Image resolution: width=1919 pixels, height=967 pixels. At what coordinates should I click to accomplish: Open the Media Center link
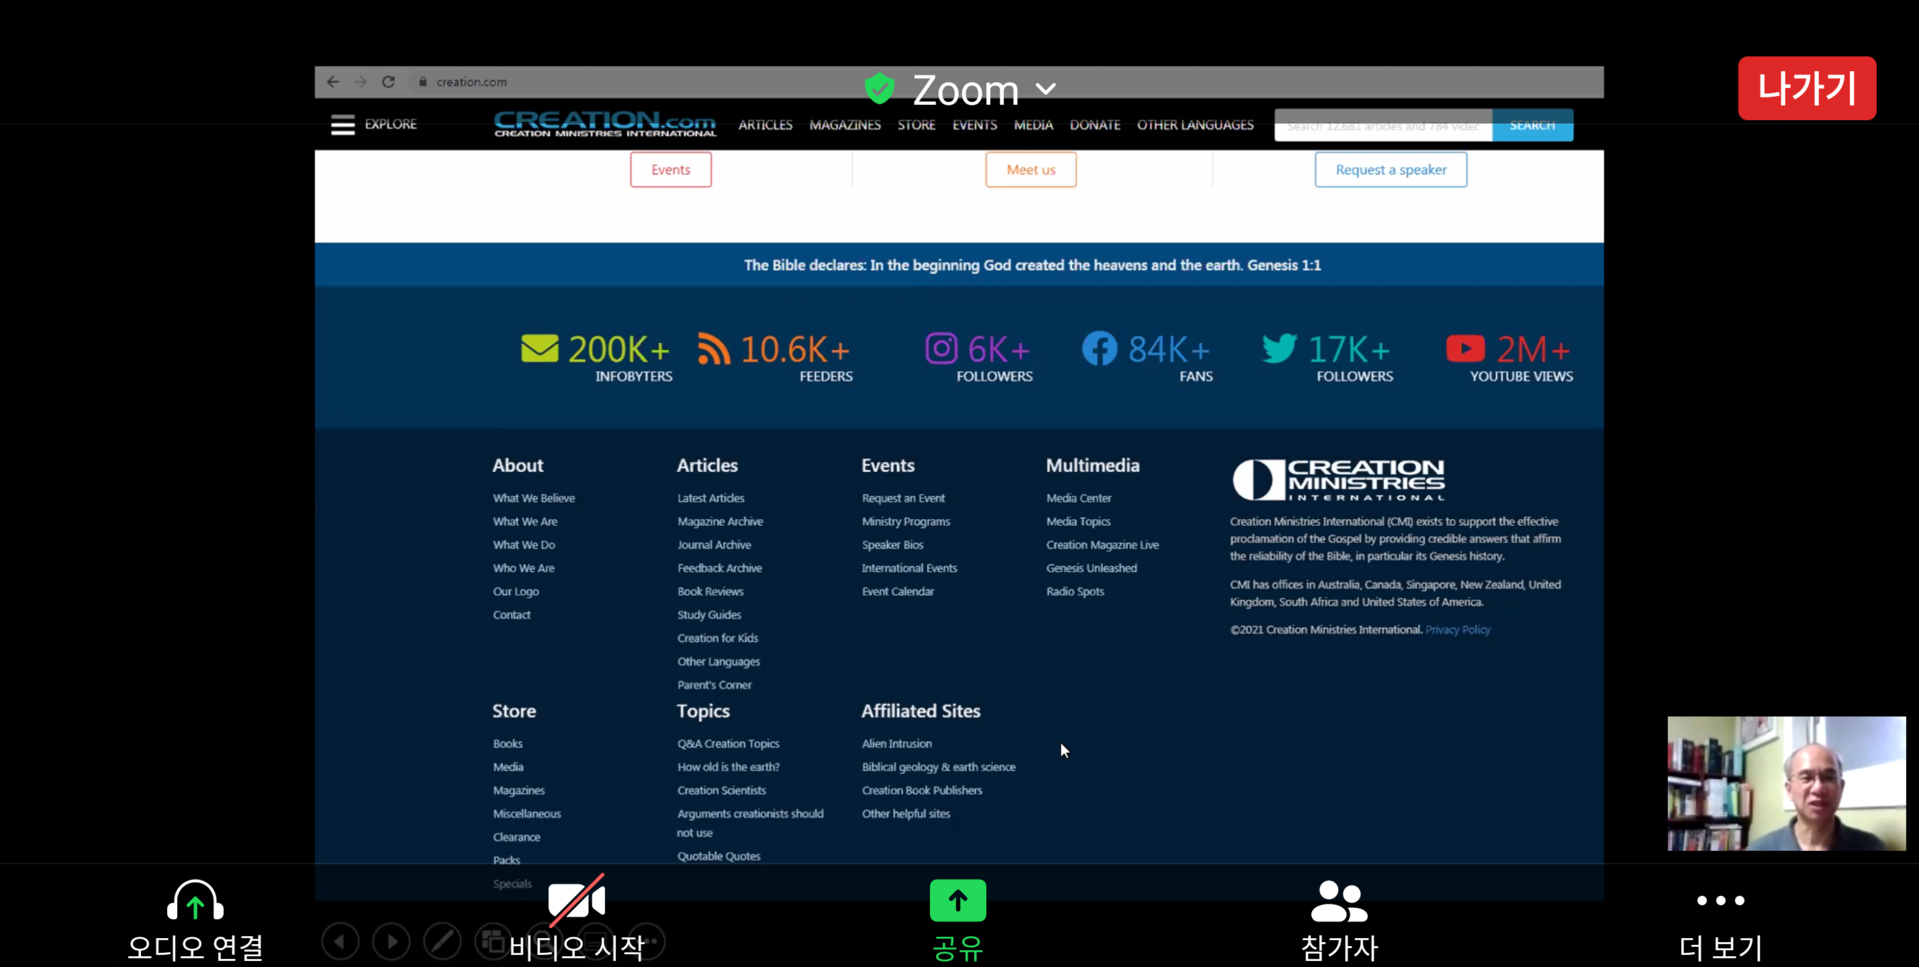(x=1079, y=498)
